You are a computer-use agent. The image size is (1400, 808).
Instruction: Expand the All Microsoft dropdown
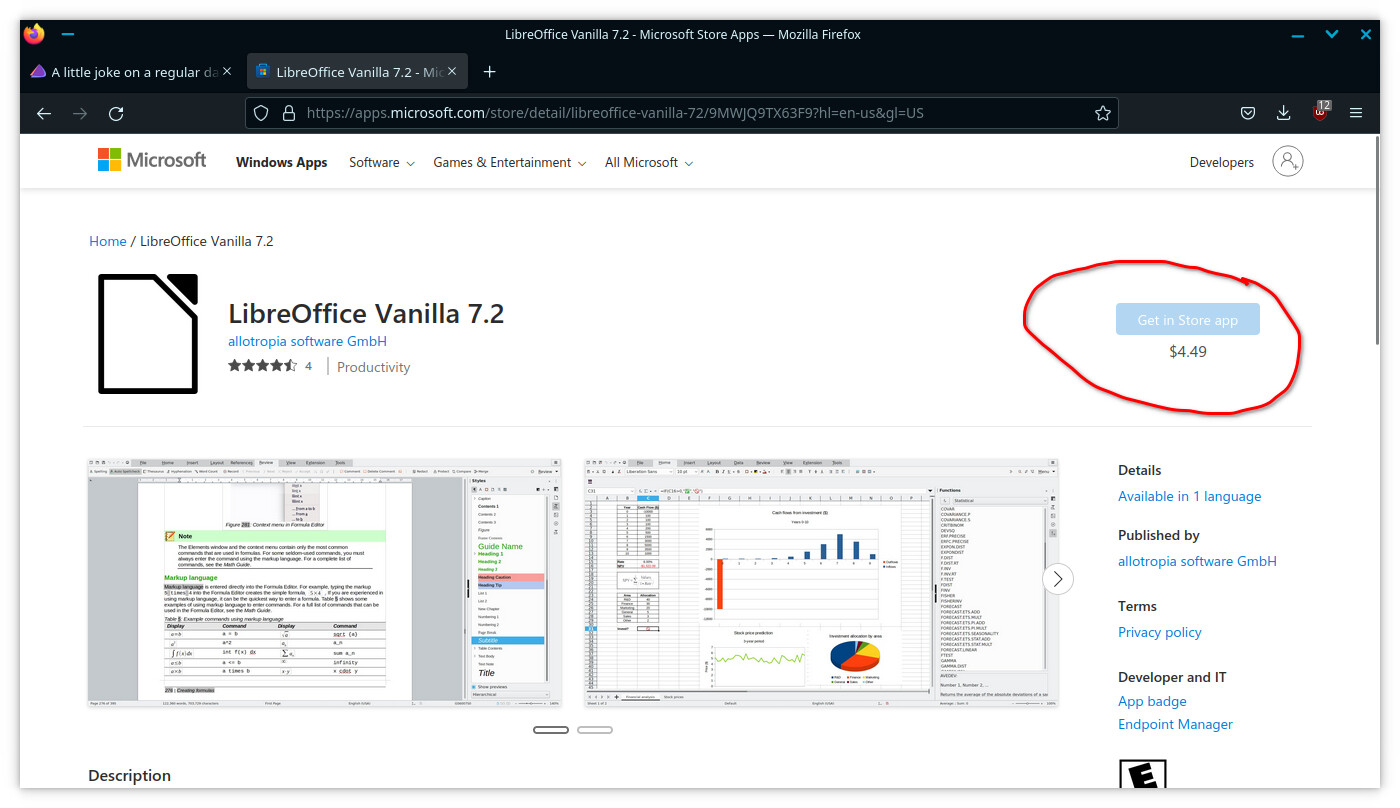648,162
